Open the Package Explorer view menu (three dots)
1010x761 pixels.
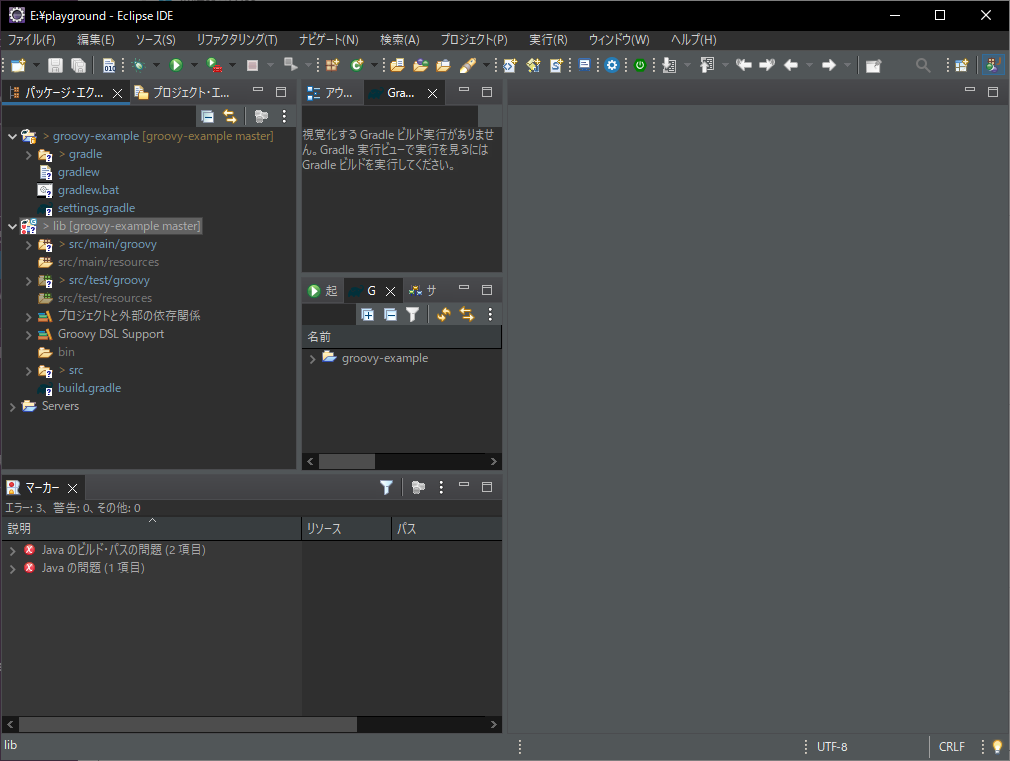284,116
